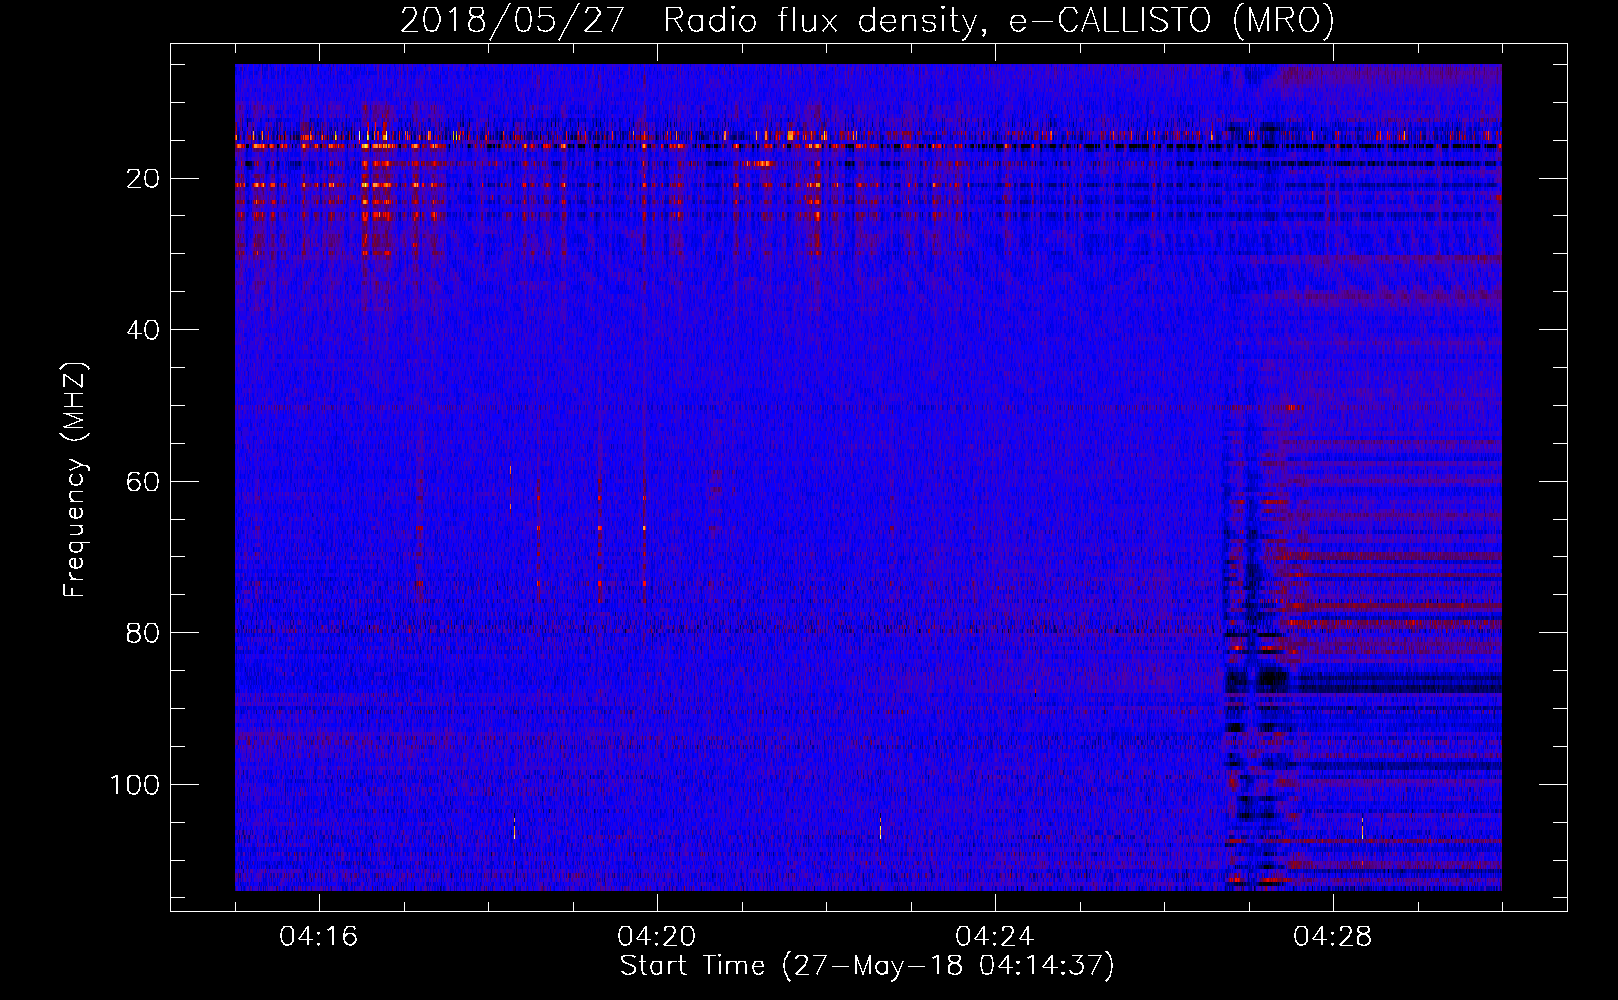Click the 60 MHz frequency tick label

[x=143, y=482]
